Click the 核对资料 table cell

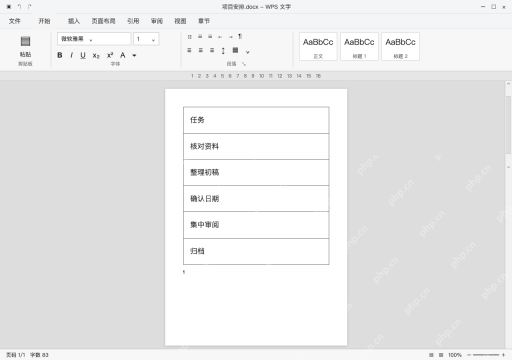click(x=256, y=146)
